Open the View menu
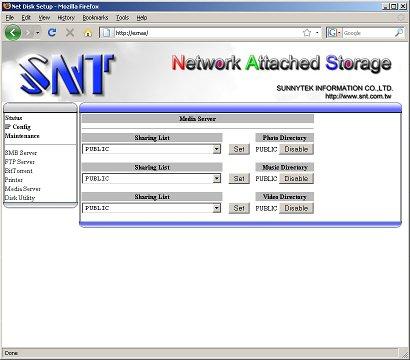 coord(44,18)
